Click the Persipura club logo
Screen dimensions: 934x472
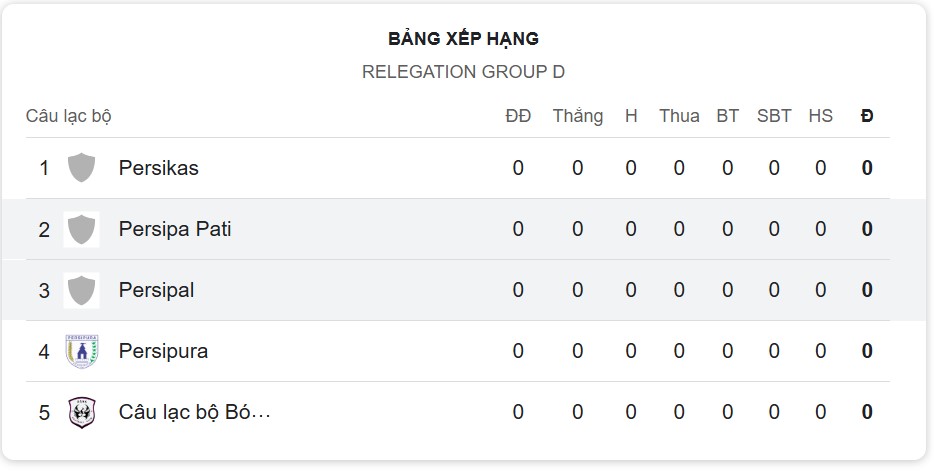[x=81, y=351]
